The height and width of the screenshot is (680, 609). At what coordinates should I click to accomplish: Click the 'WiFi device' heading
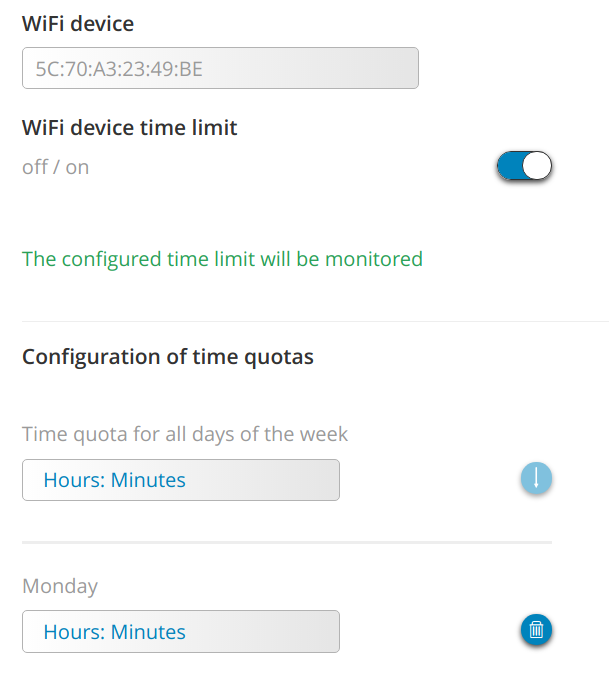tap(78, 23)
